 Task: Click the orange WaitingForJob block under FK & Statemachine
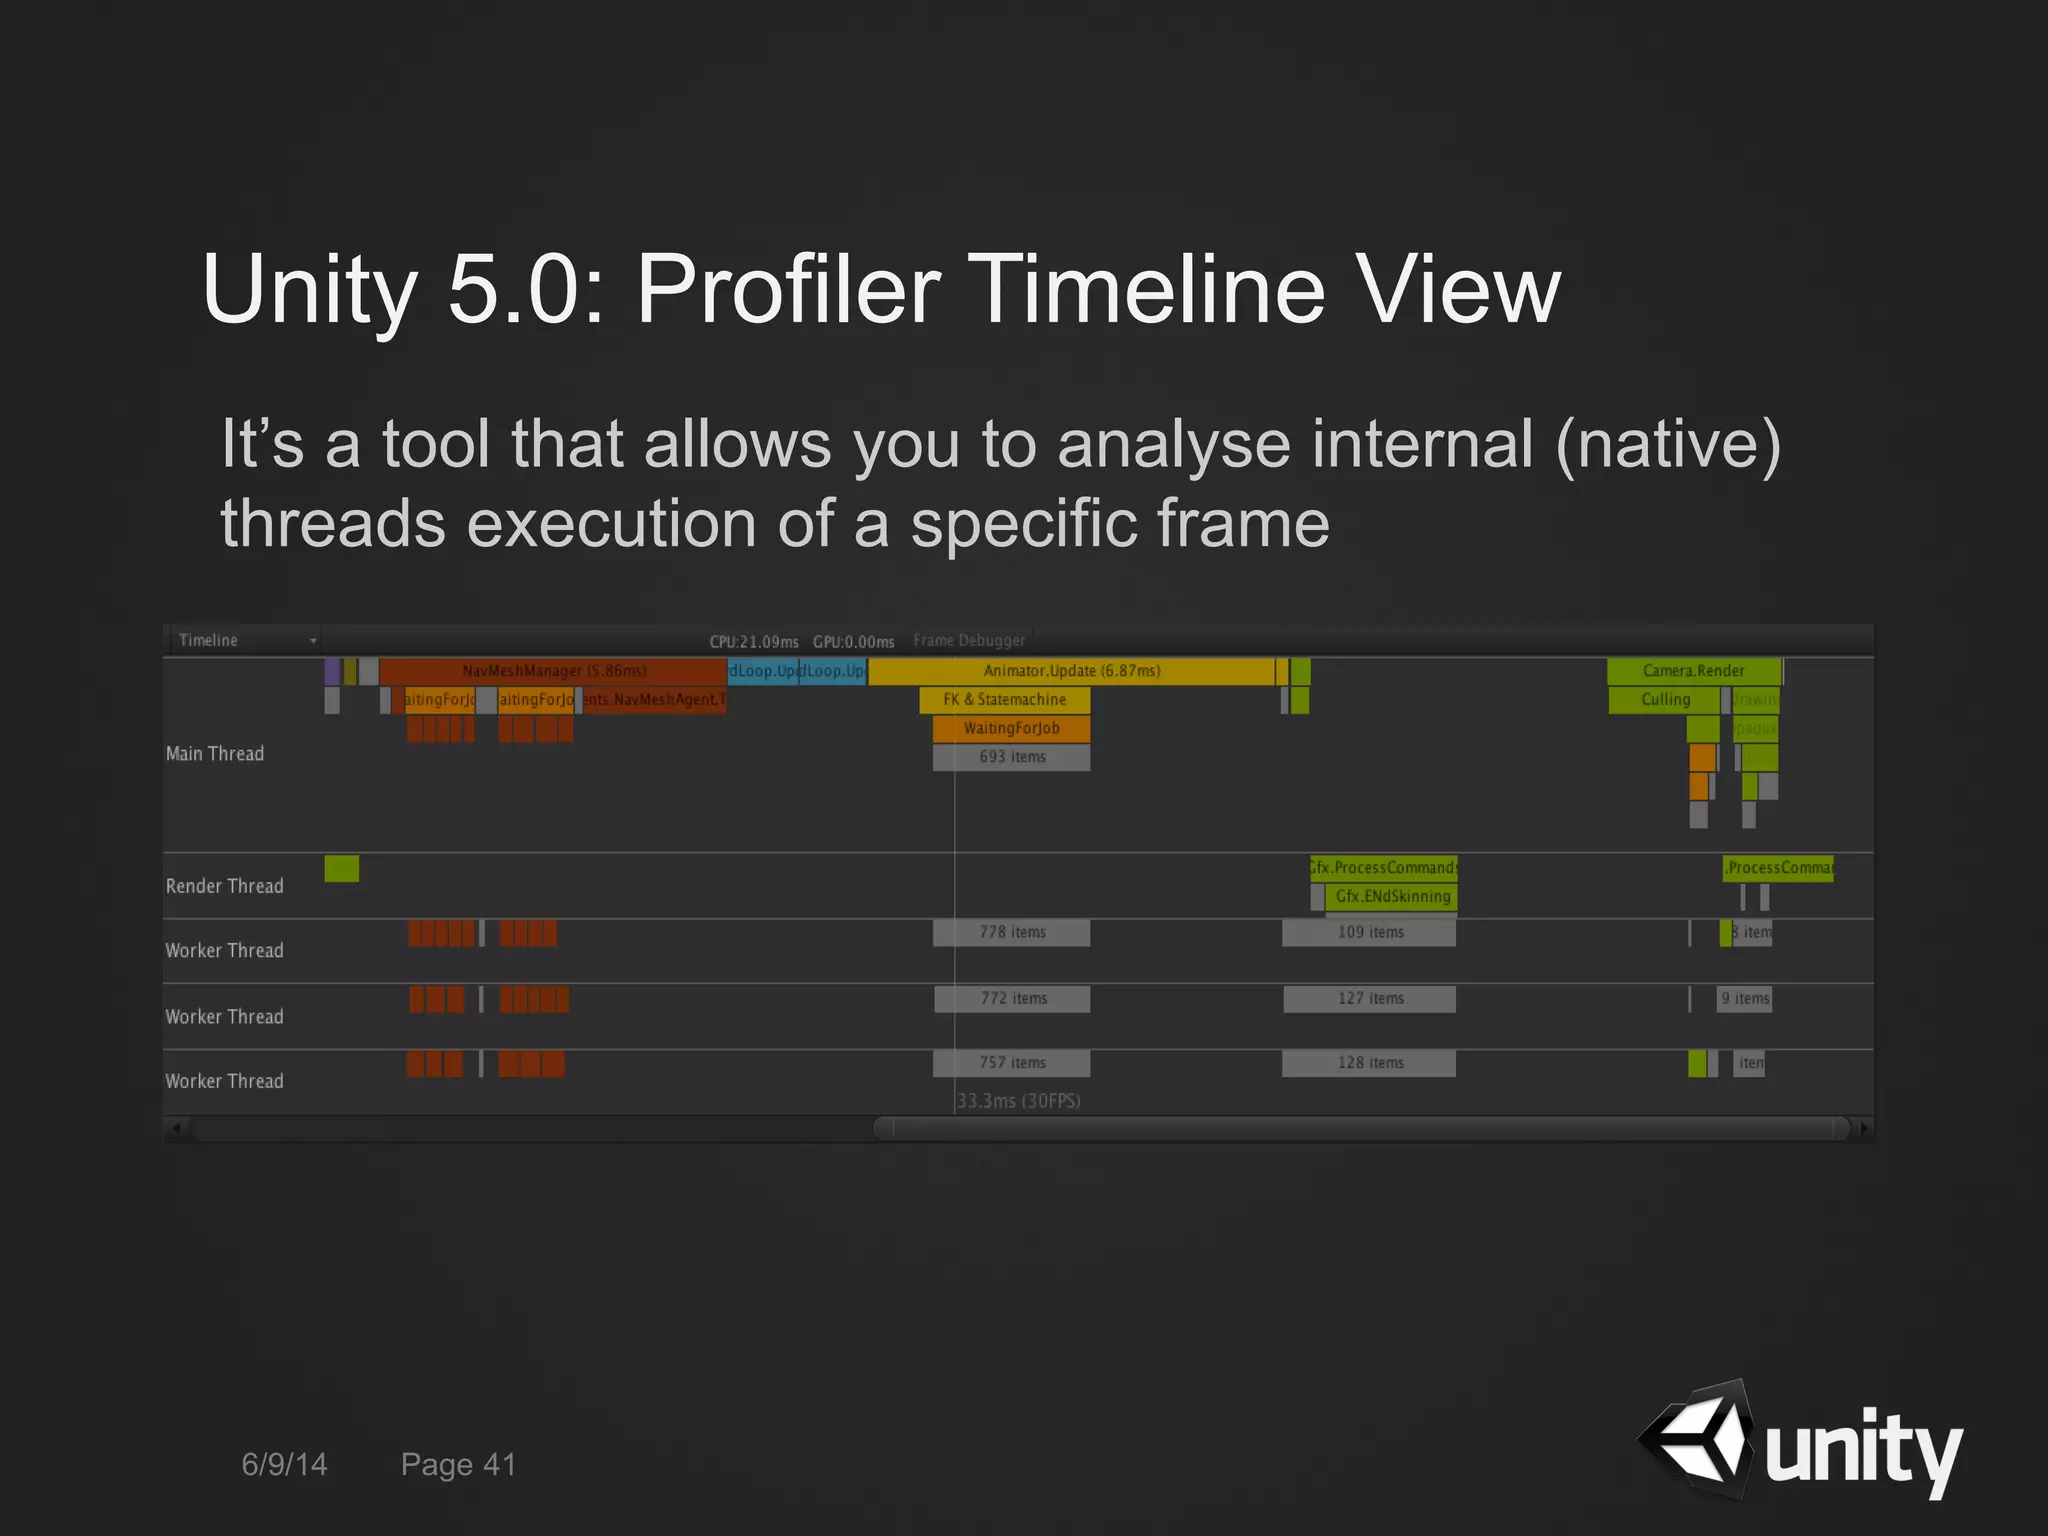1011,729
